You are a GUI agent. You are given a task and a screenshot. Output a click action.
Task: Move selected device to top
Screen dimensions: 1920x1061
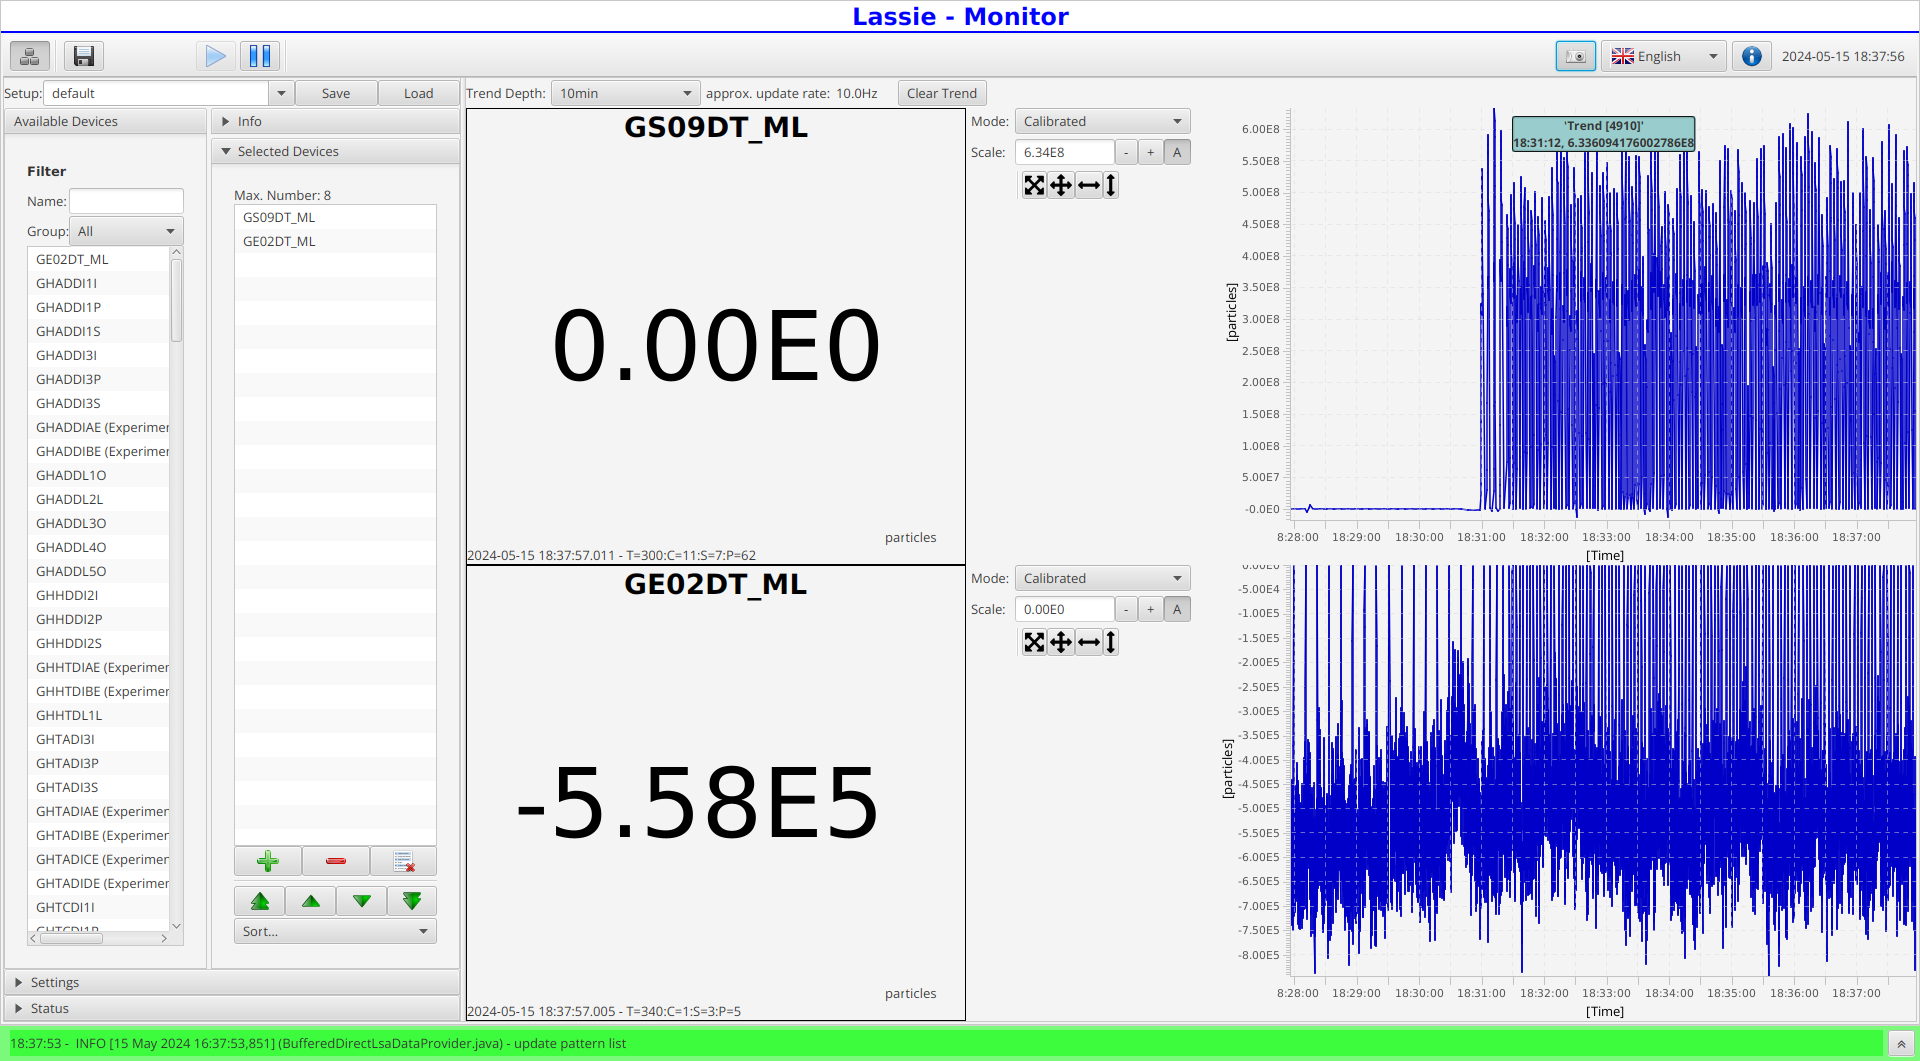point(260,901)
